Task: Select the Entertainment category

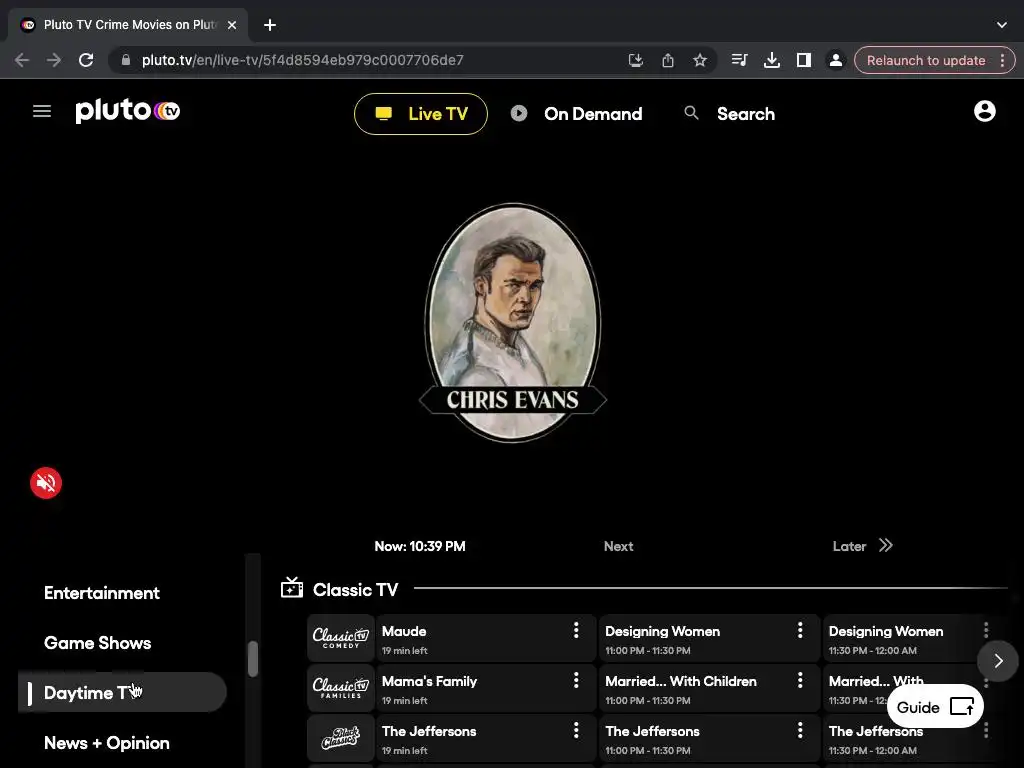Action: (102, 593)
